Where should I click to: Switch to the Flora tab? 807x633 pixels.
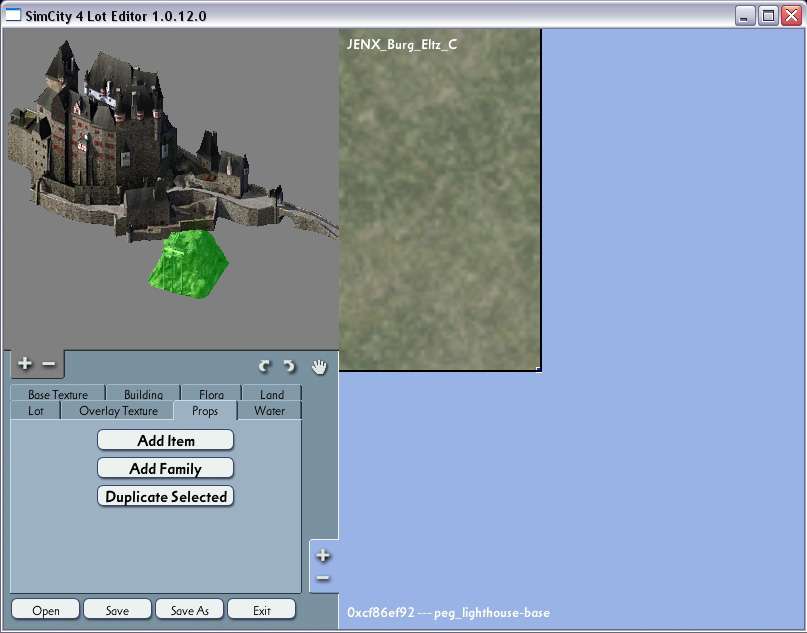pyautogui.click(x=211, y=394)
